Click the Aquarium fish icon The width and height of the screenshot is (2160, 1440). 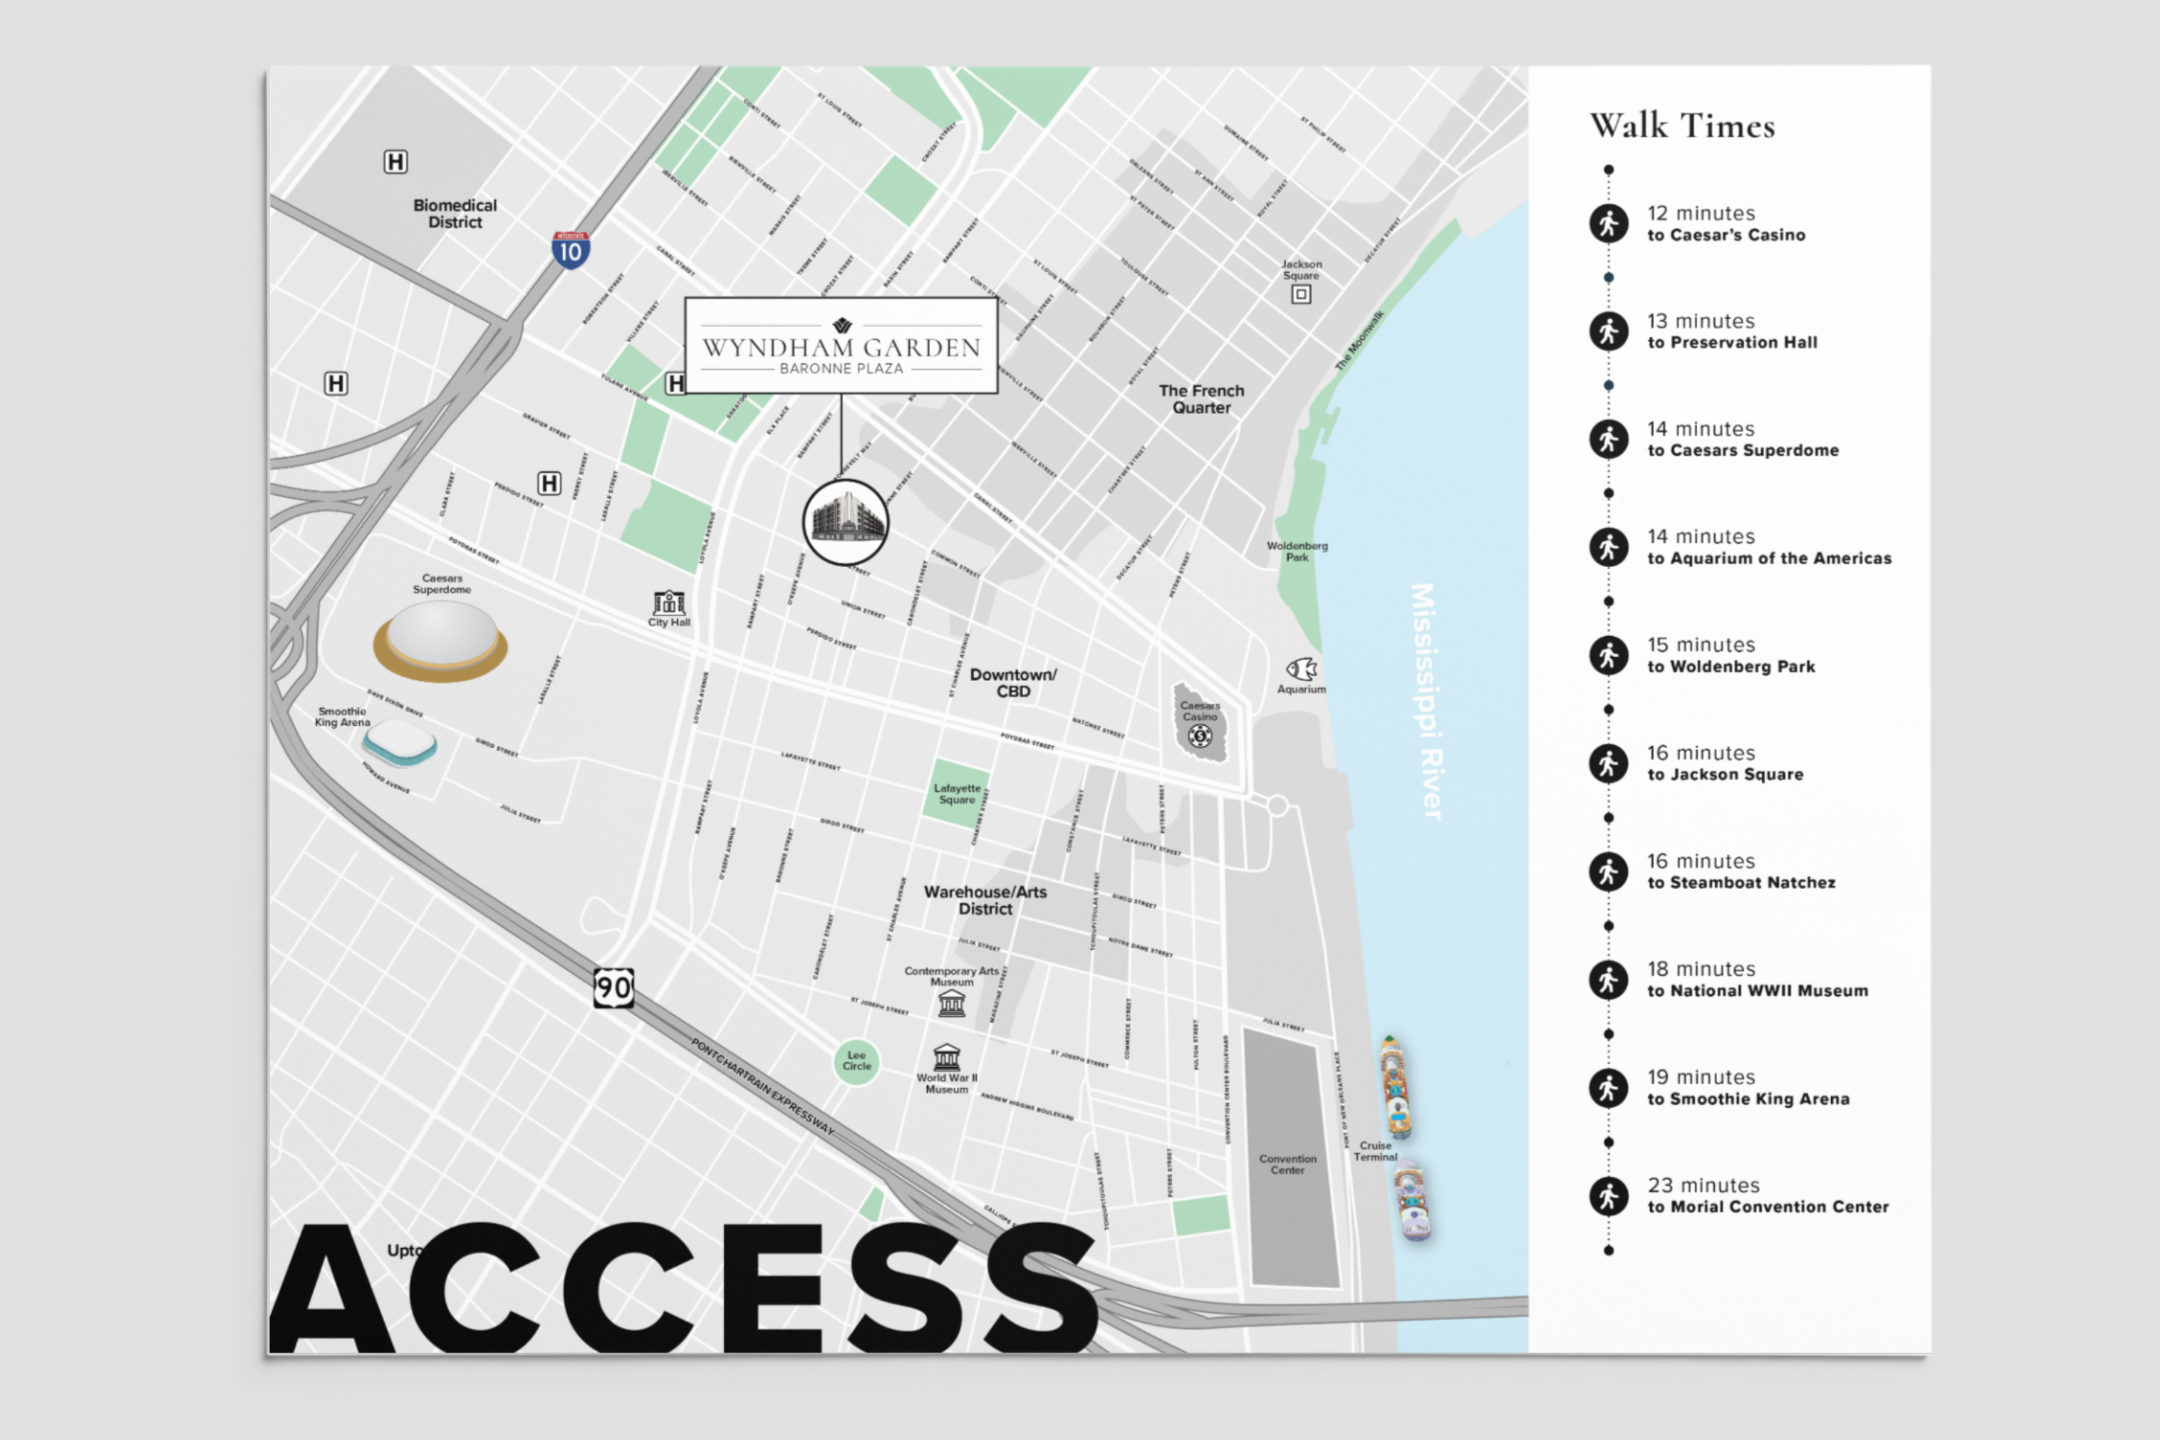(1300, 669)
